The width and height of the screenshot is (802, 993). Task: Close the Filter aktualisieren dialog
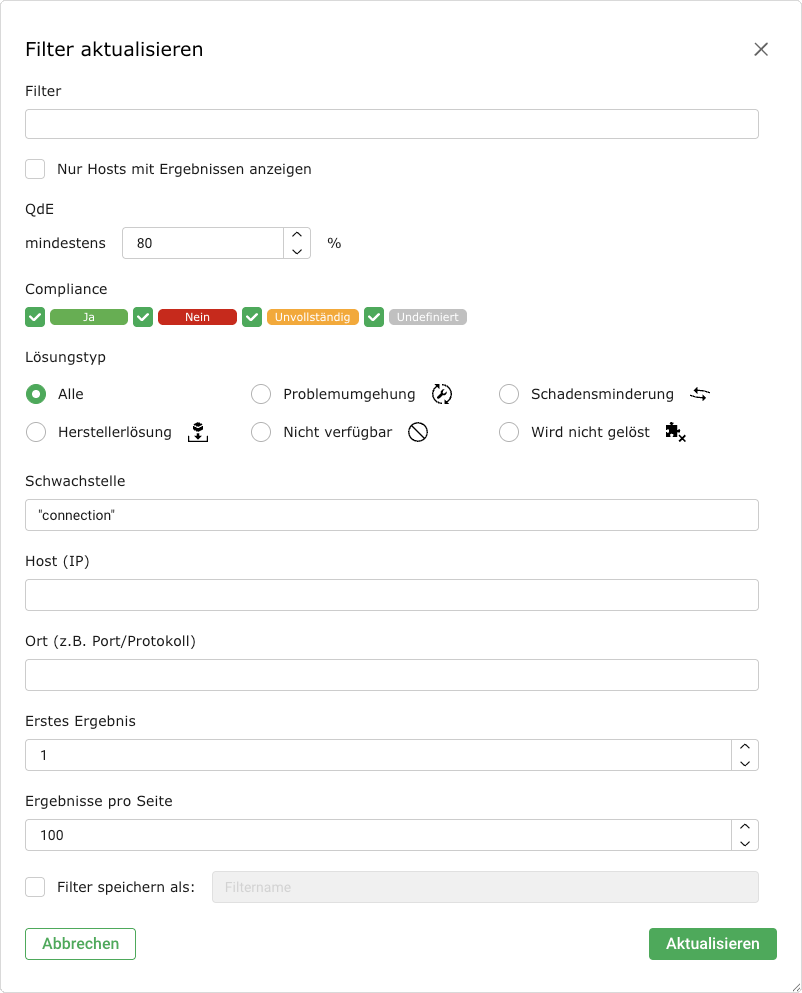coord(761,49)
